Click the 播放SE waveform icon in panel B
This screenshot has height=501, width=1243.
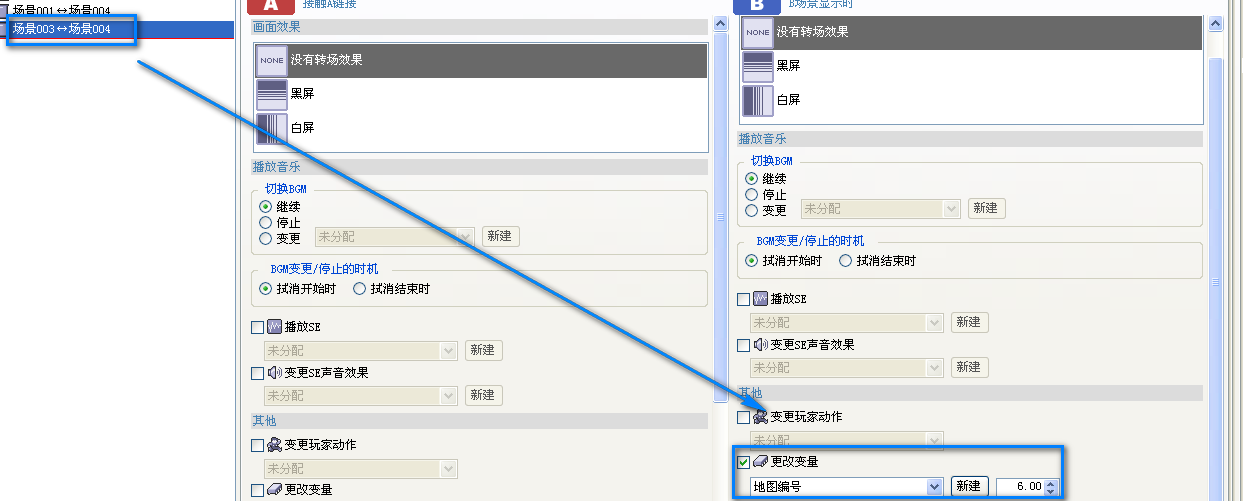[x=761, y=299]
